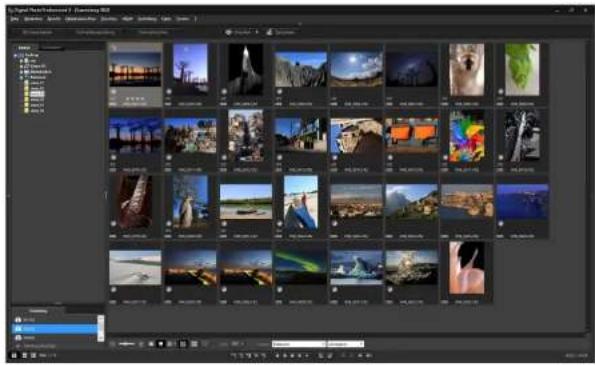Click the shrink icon left of the size slider

113,344
